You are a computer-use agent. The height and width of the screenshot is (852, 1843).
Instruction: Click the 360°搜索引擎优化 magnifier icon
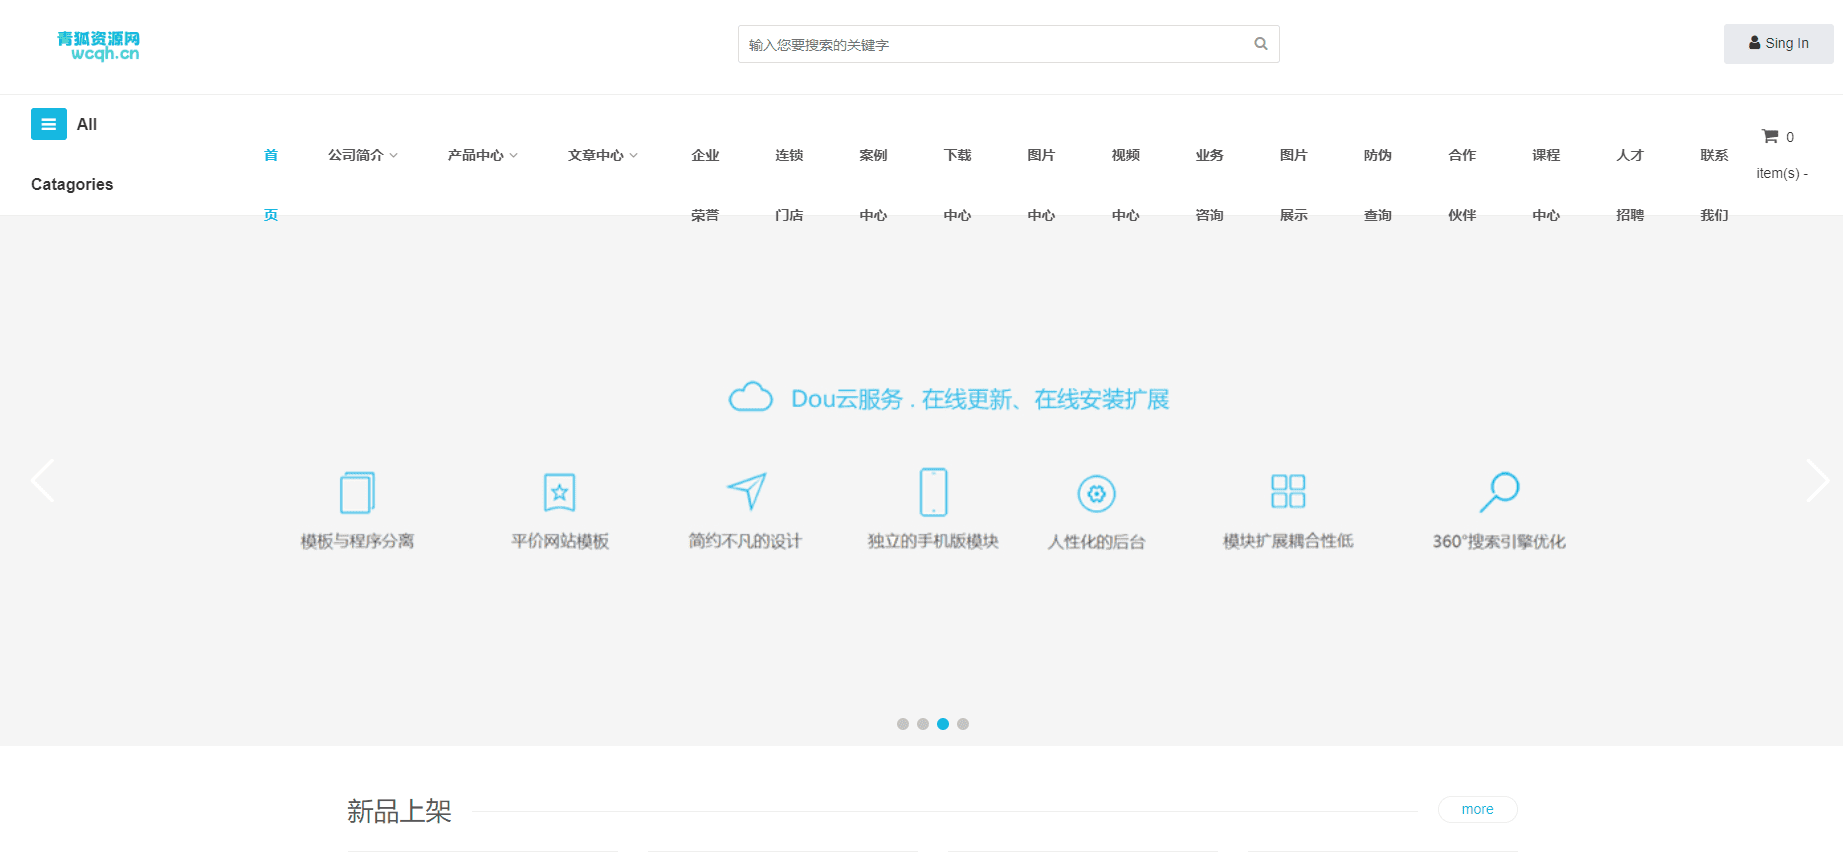1499,491
